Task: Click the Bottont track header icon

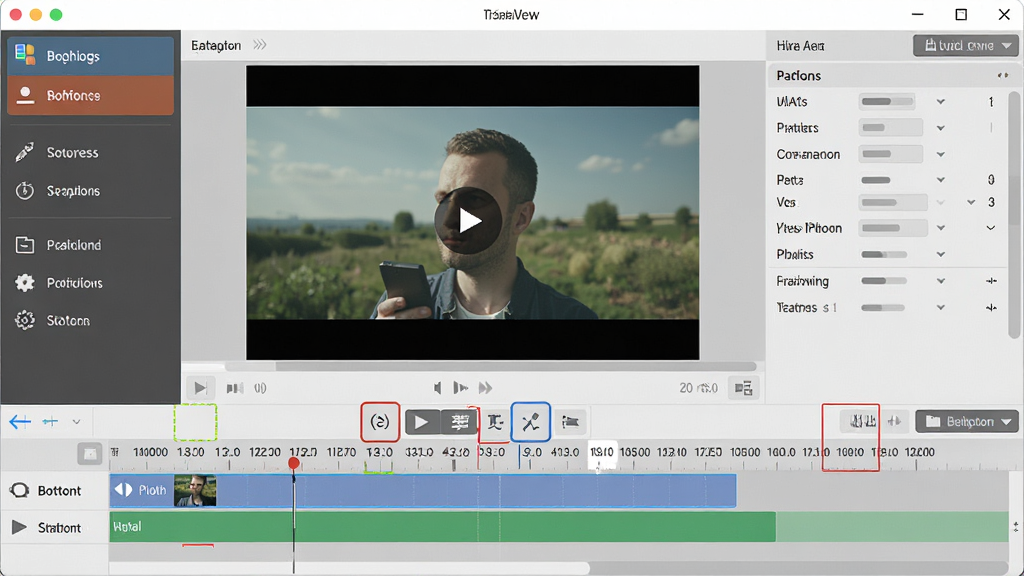Action: click(x=20, y=490)
